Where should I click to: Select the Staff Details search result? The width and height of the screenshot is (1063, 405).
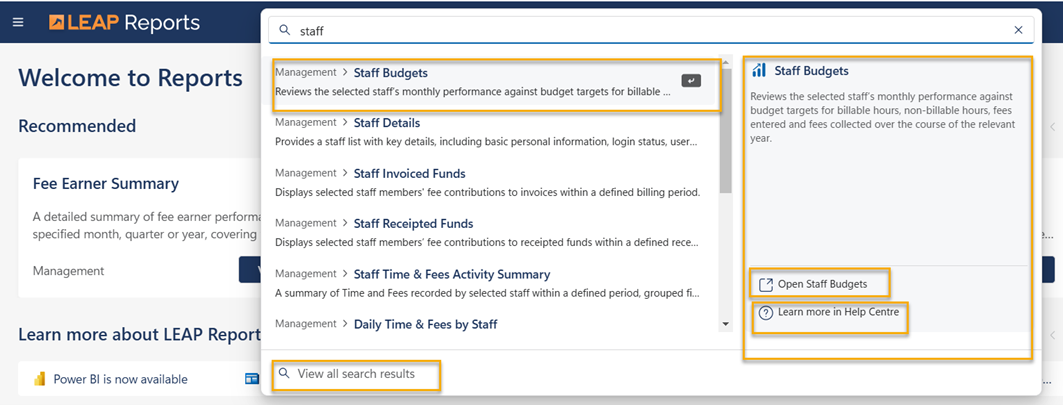pos(386,123)
